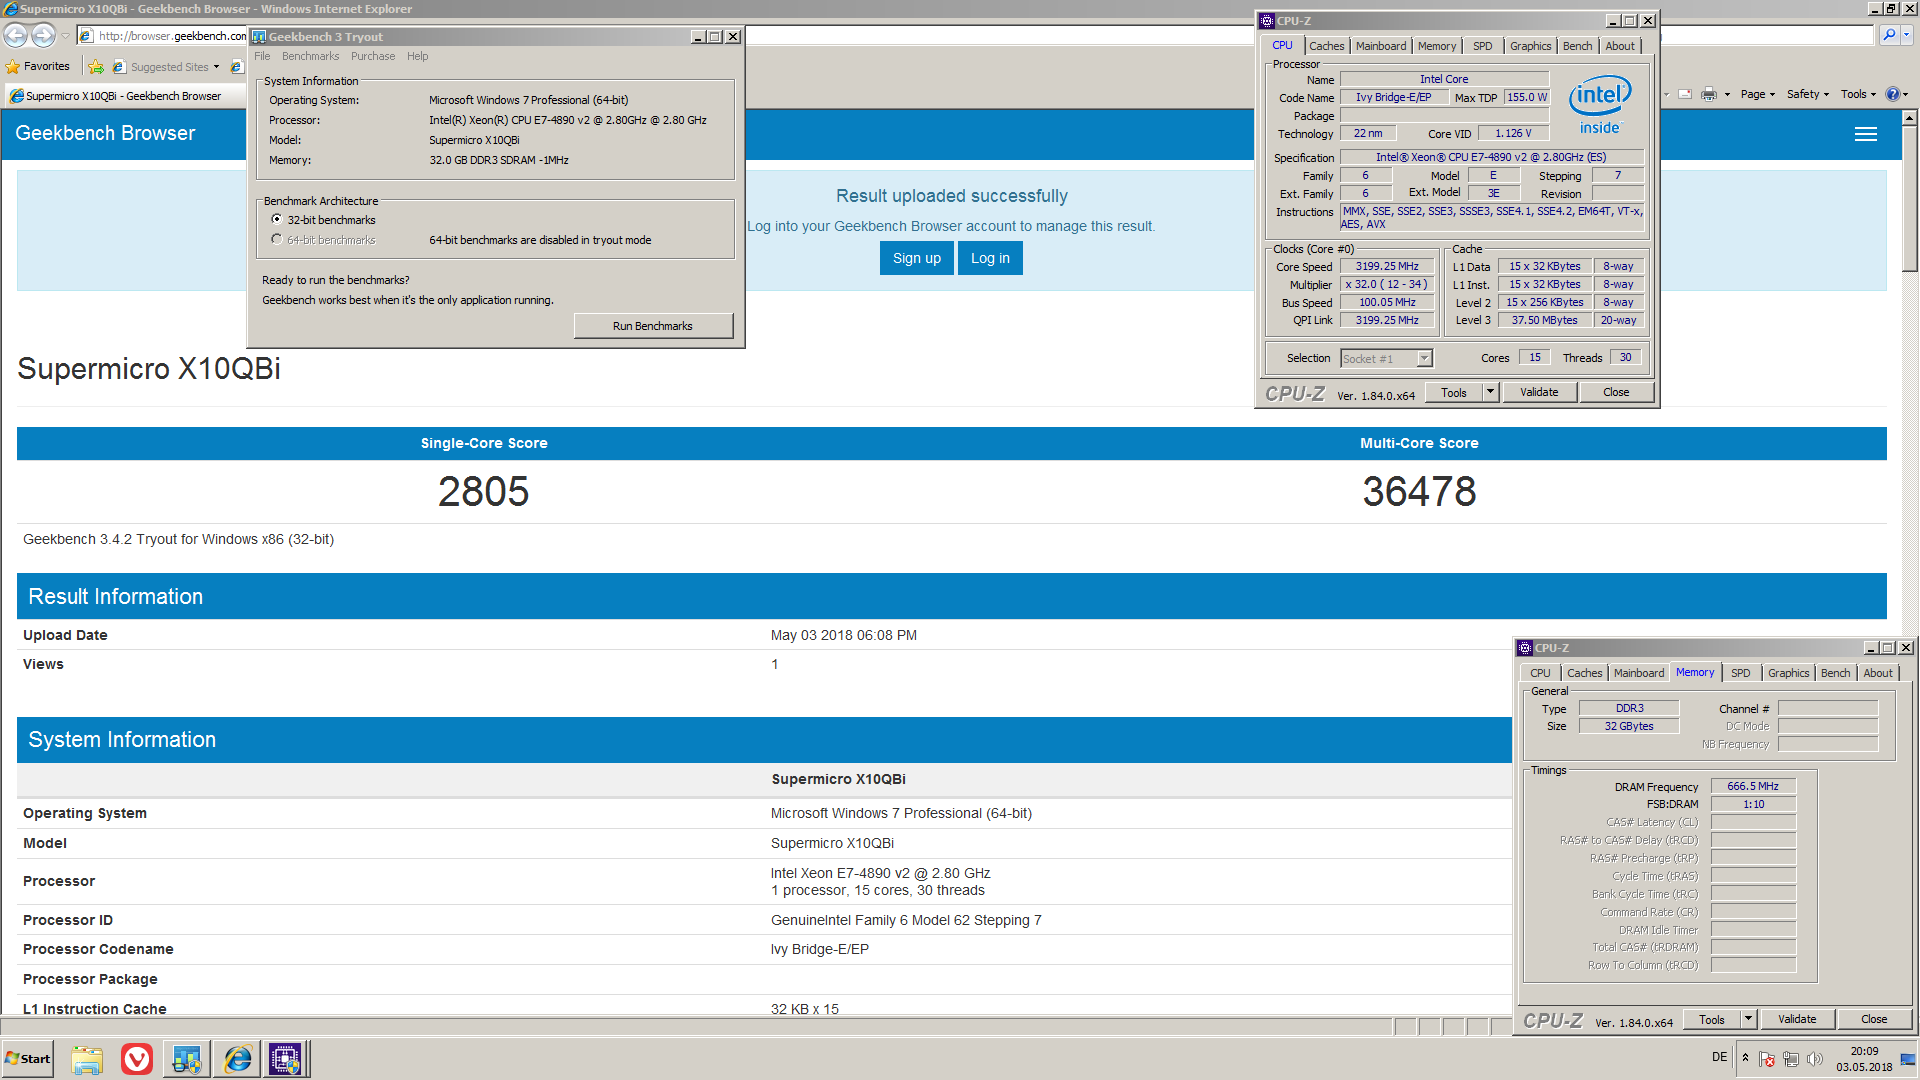Image resolution: width=1920 pixels, height=1080 pixels.
Task: Click Validate in the upper CPU-Z window
Action: [1539, 392]
